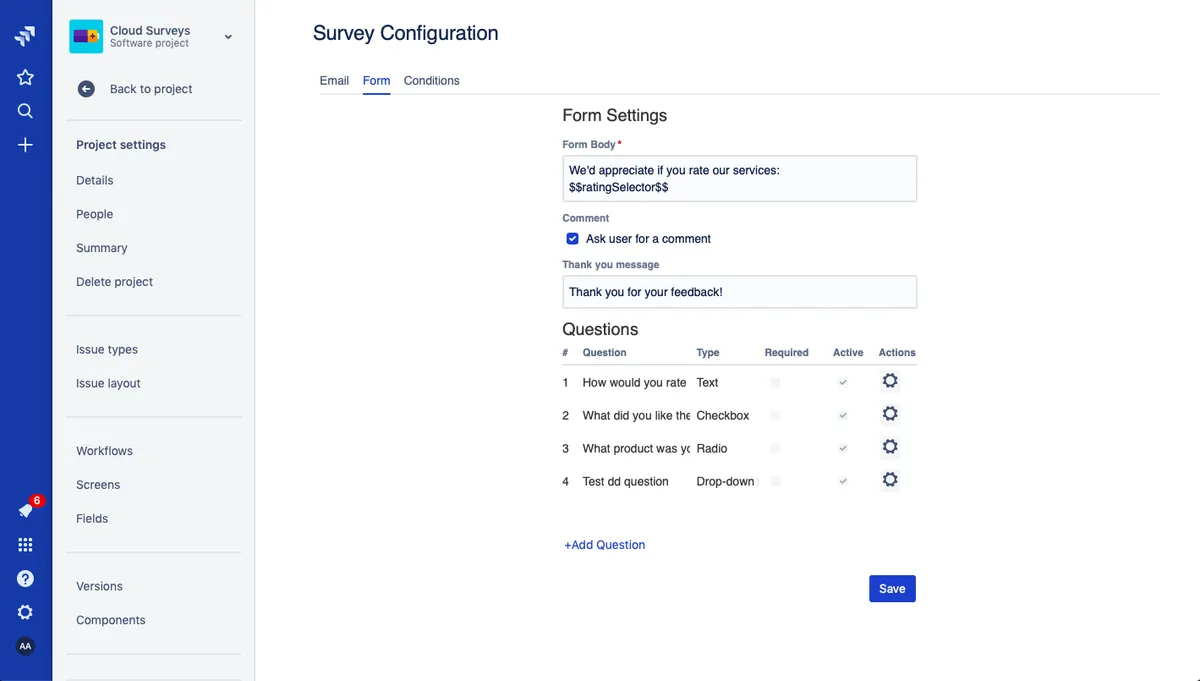
Task: Click the Cloud Surveys project avatar
Action: (x=86, y=37)
